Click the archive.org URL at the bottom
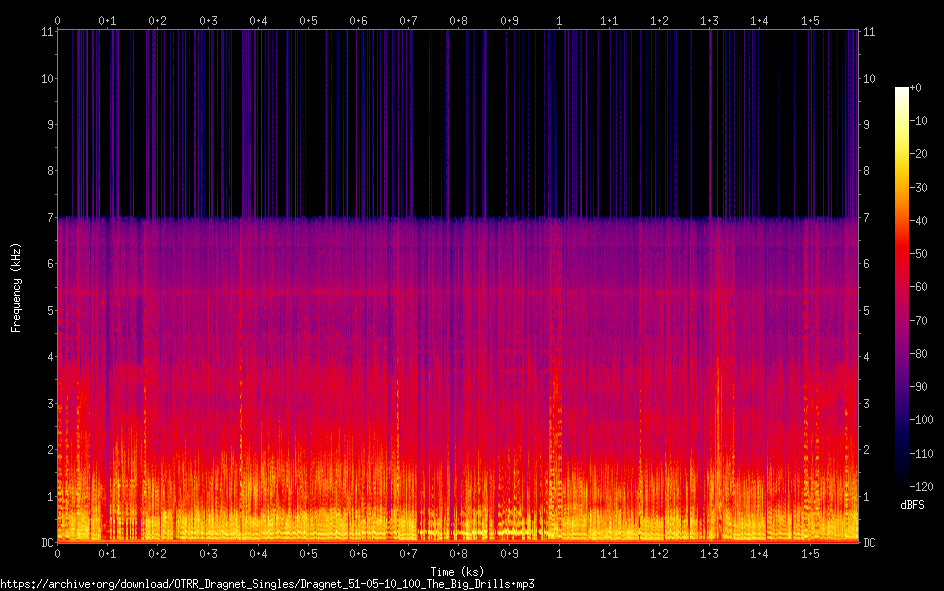 pos(268,583)
